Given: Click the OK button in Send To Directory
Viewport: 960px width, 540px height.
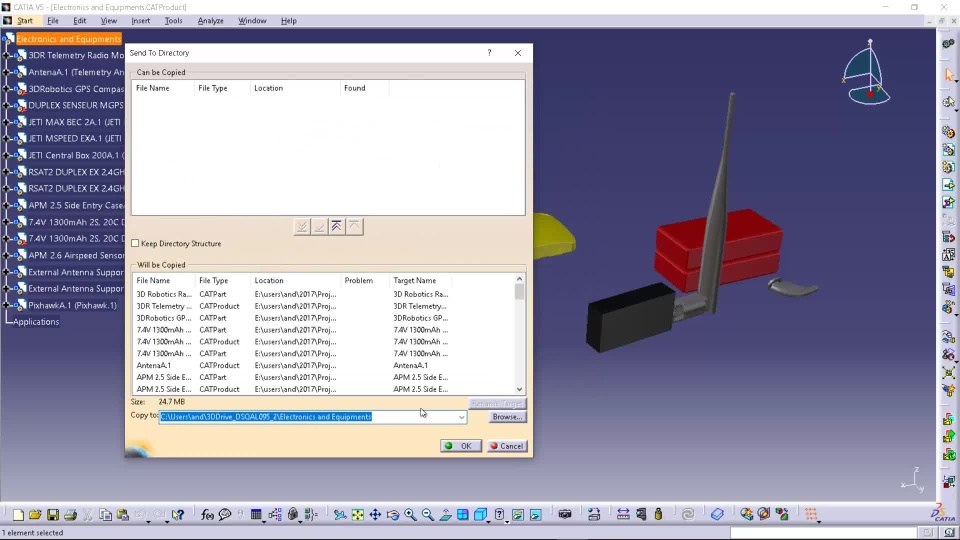Looking at the screenshot, I should [x=460, y=446].
